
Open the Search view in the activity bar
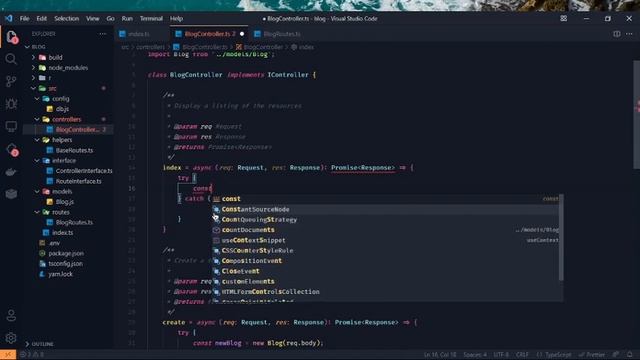coord(11,59)
